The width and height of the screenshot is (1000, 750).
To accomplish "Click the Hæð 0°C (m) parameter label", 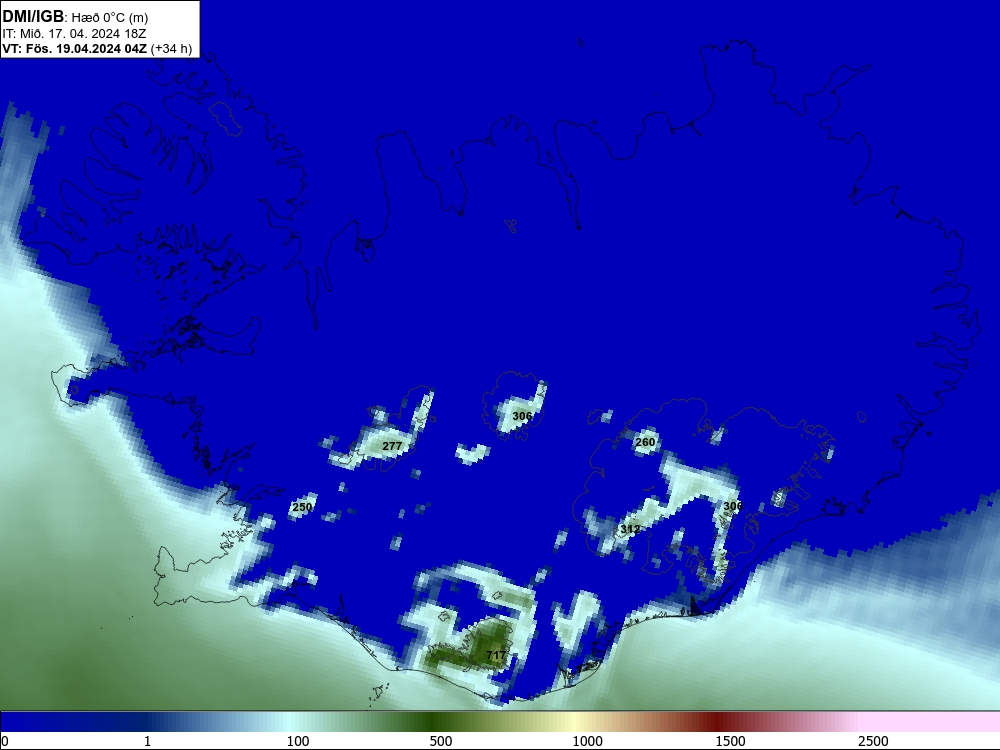I will coord(110,18).
